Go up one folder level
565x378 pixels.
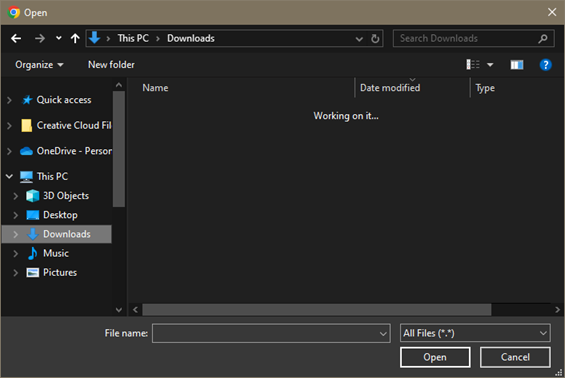pyautogui.click(x=75, y=38)
